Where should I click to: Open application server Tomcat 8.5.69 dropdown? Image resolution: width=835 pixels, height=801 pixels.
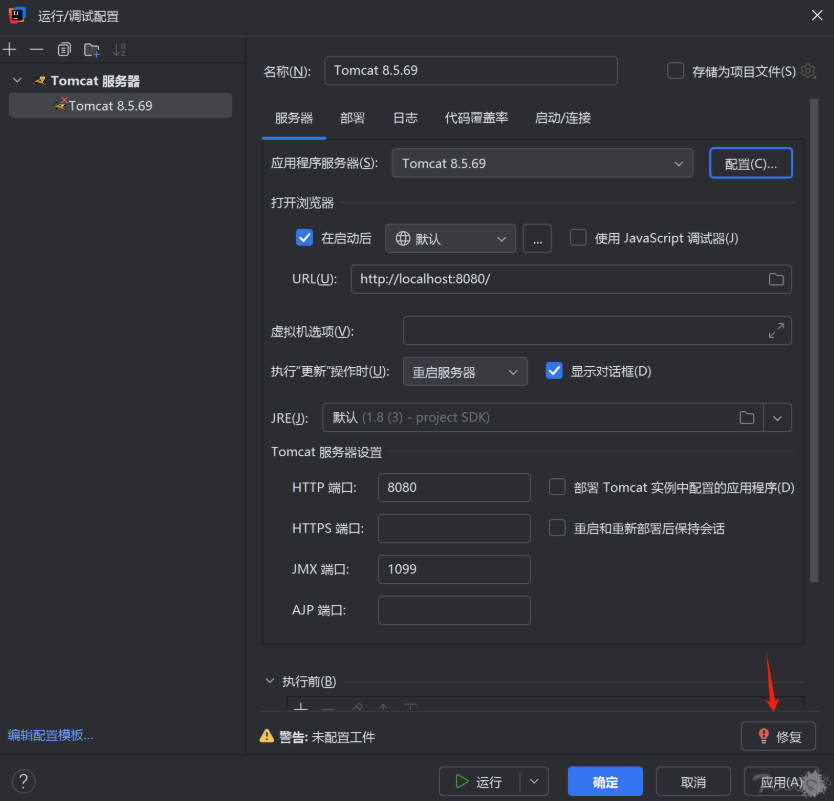542,163
